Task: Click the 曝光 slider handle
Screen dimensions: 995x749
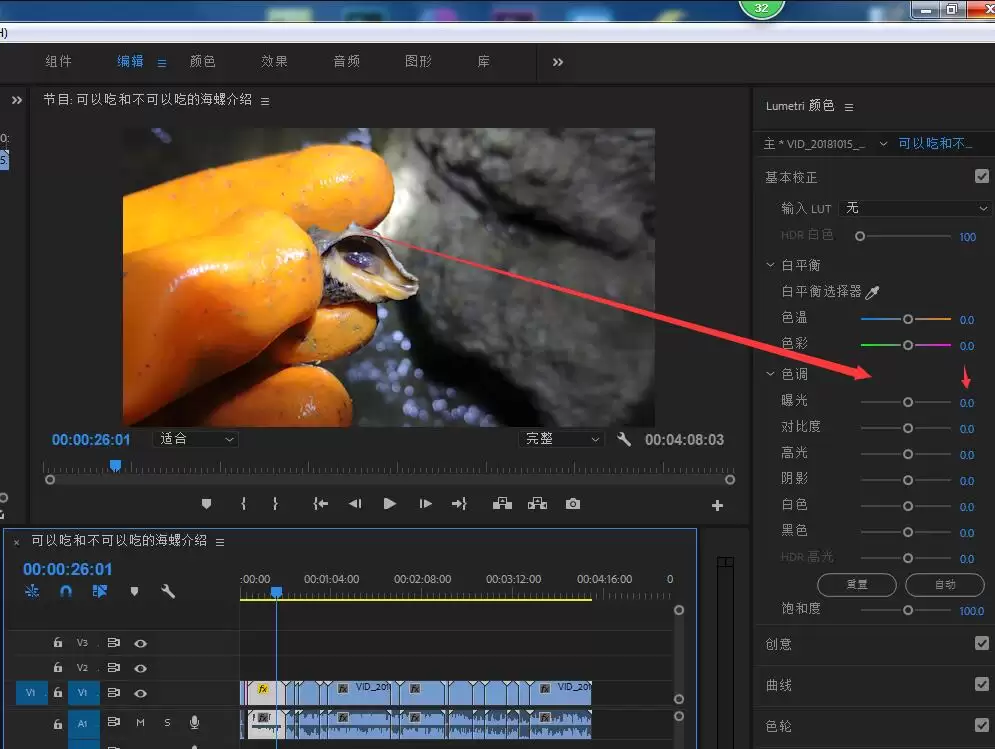Action: 908,402
